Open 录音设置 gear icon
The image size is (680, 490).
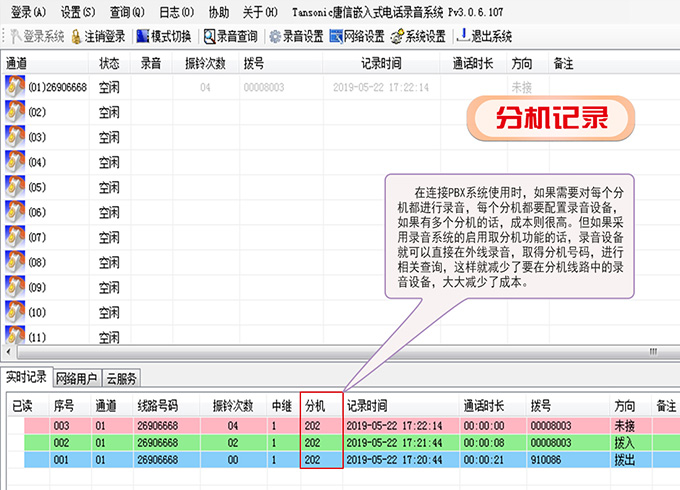click(275, 37)
